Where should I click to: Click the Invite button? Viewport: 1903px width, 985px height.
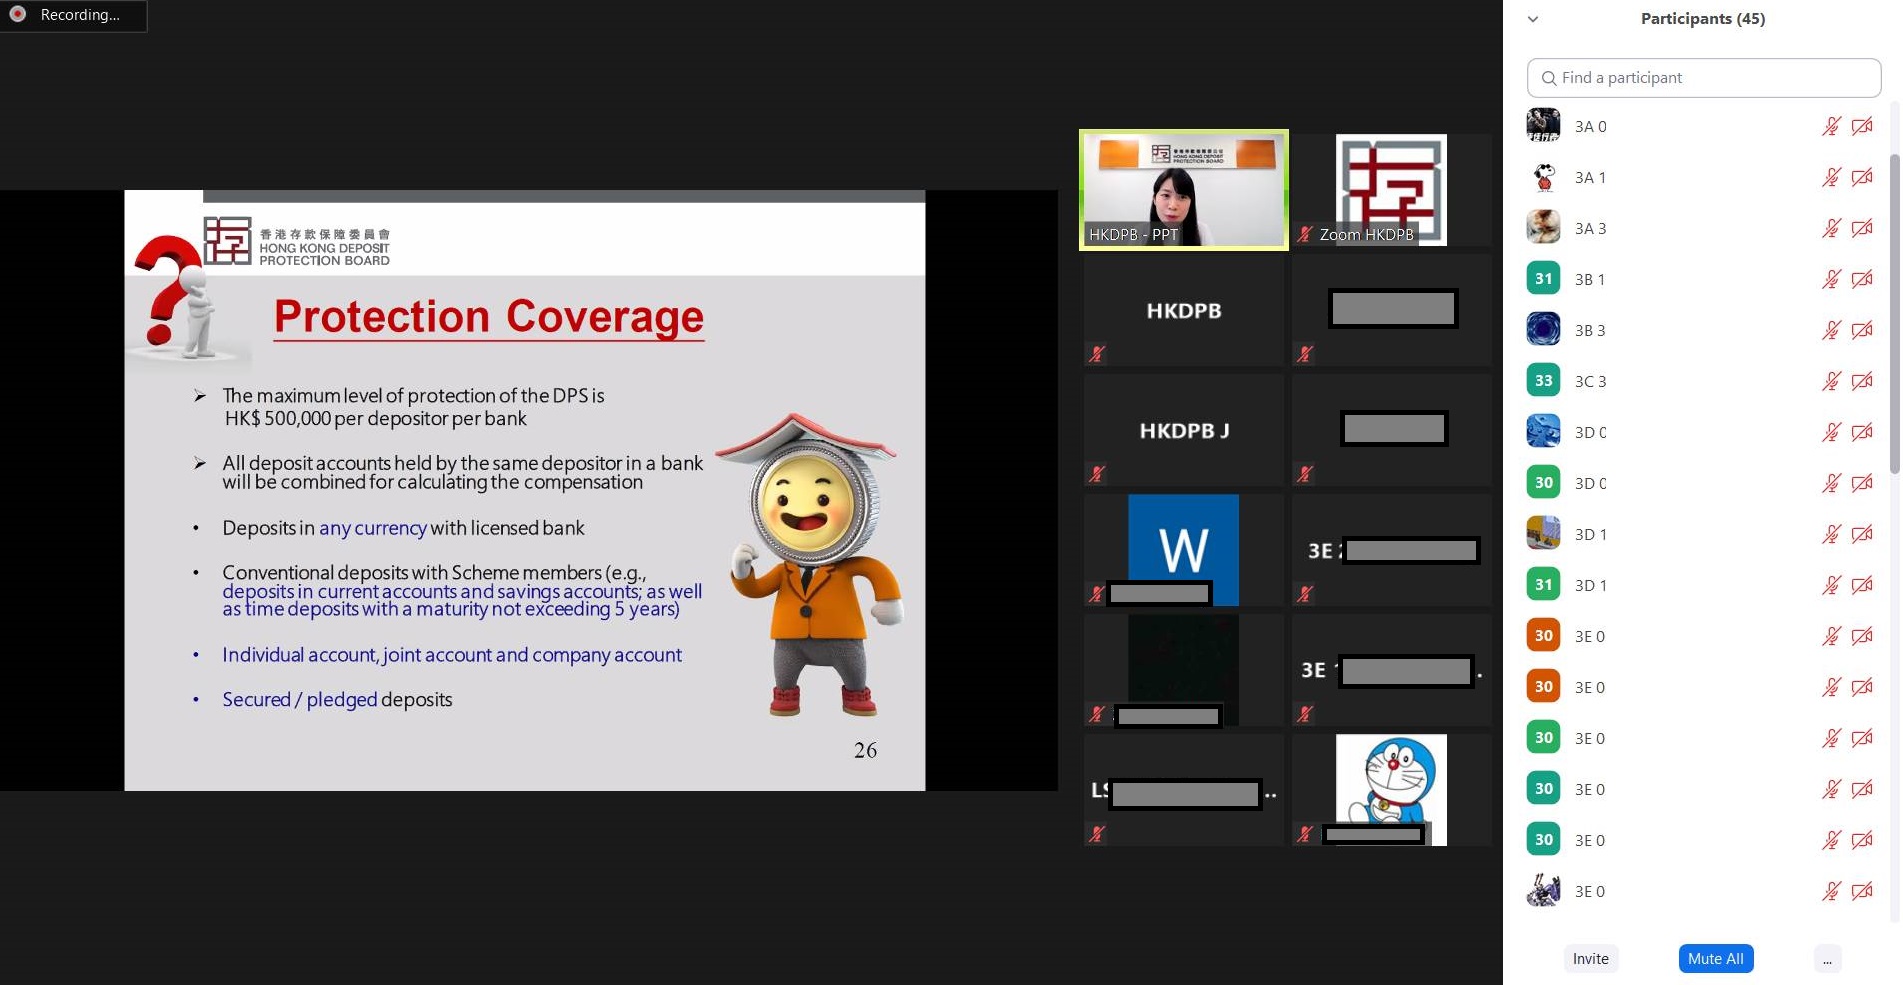tap(1590, 959)
